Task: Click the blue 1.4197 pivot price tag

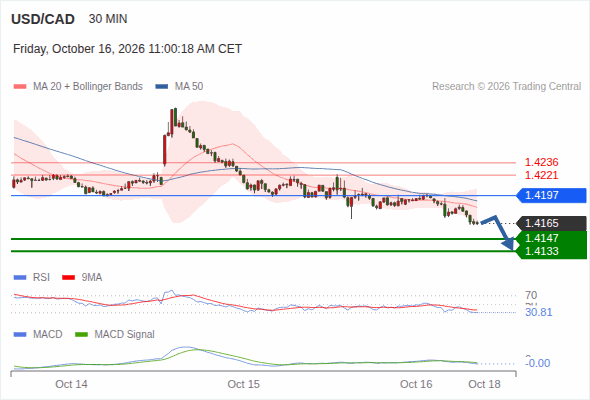Action: (552, 195)
